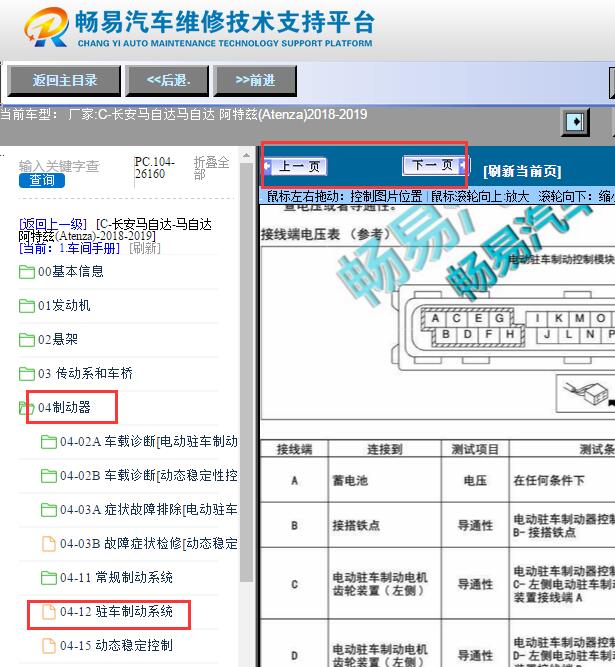The height and width of the screenshot is (667, 615).
Task: Click folder icon beside 04-11
Action: [x=49, y=578]
